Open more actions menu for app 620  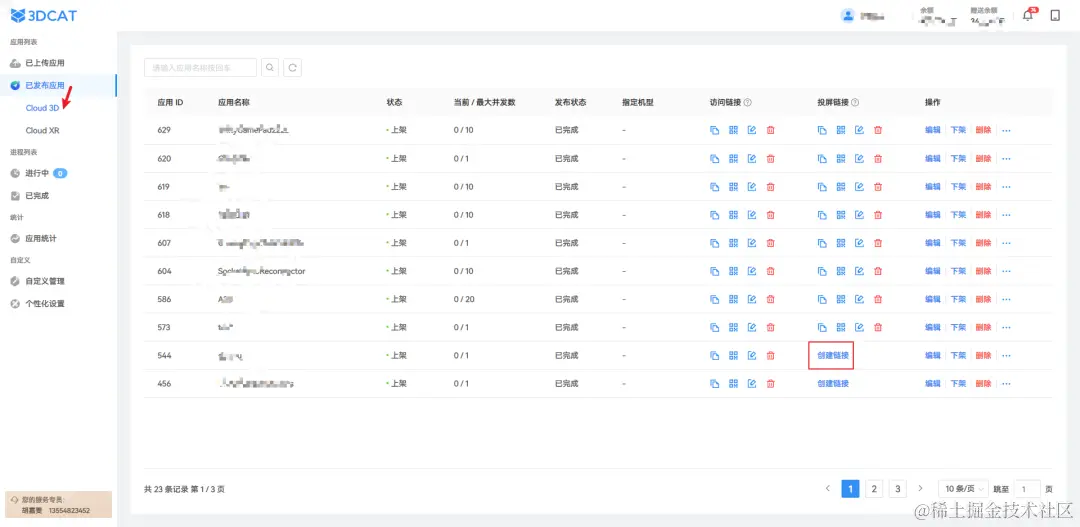pyautogui.click(x=1006, y=158)
